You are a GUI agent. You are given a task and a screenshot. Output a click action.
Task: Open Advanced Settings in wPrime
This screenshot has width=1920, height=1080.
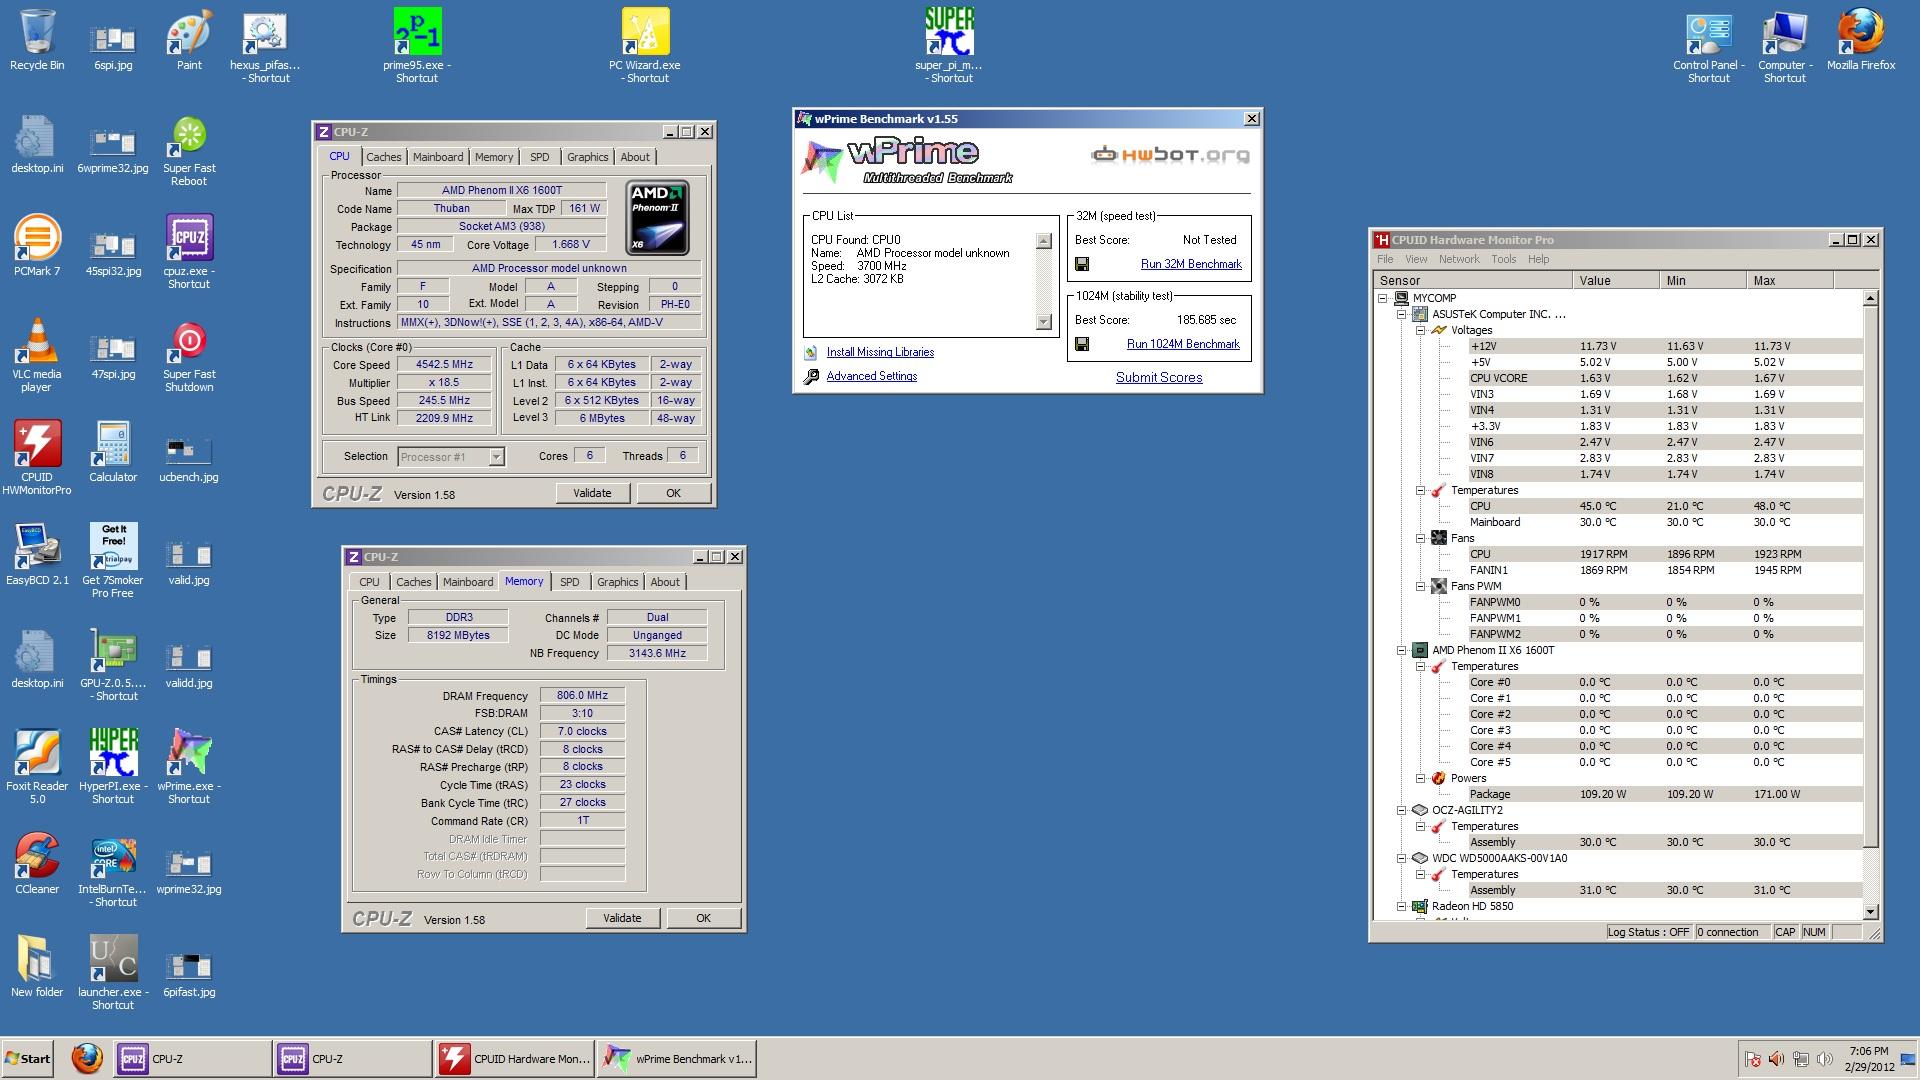point(871,376)
